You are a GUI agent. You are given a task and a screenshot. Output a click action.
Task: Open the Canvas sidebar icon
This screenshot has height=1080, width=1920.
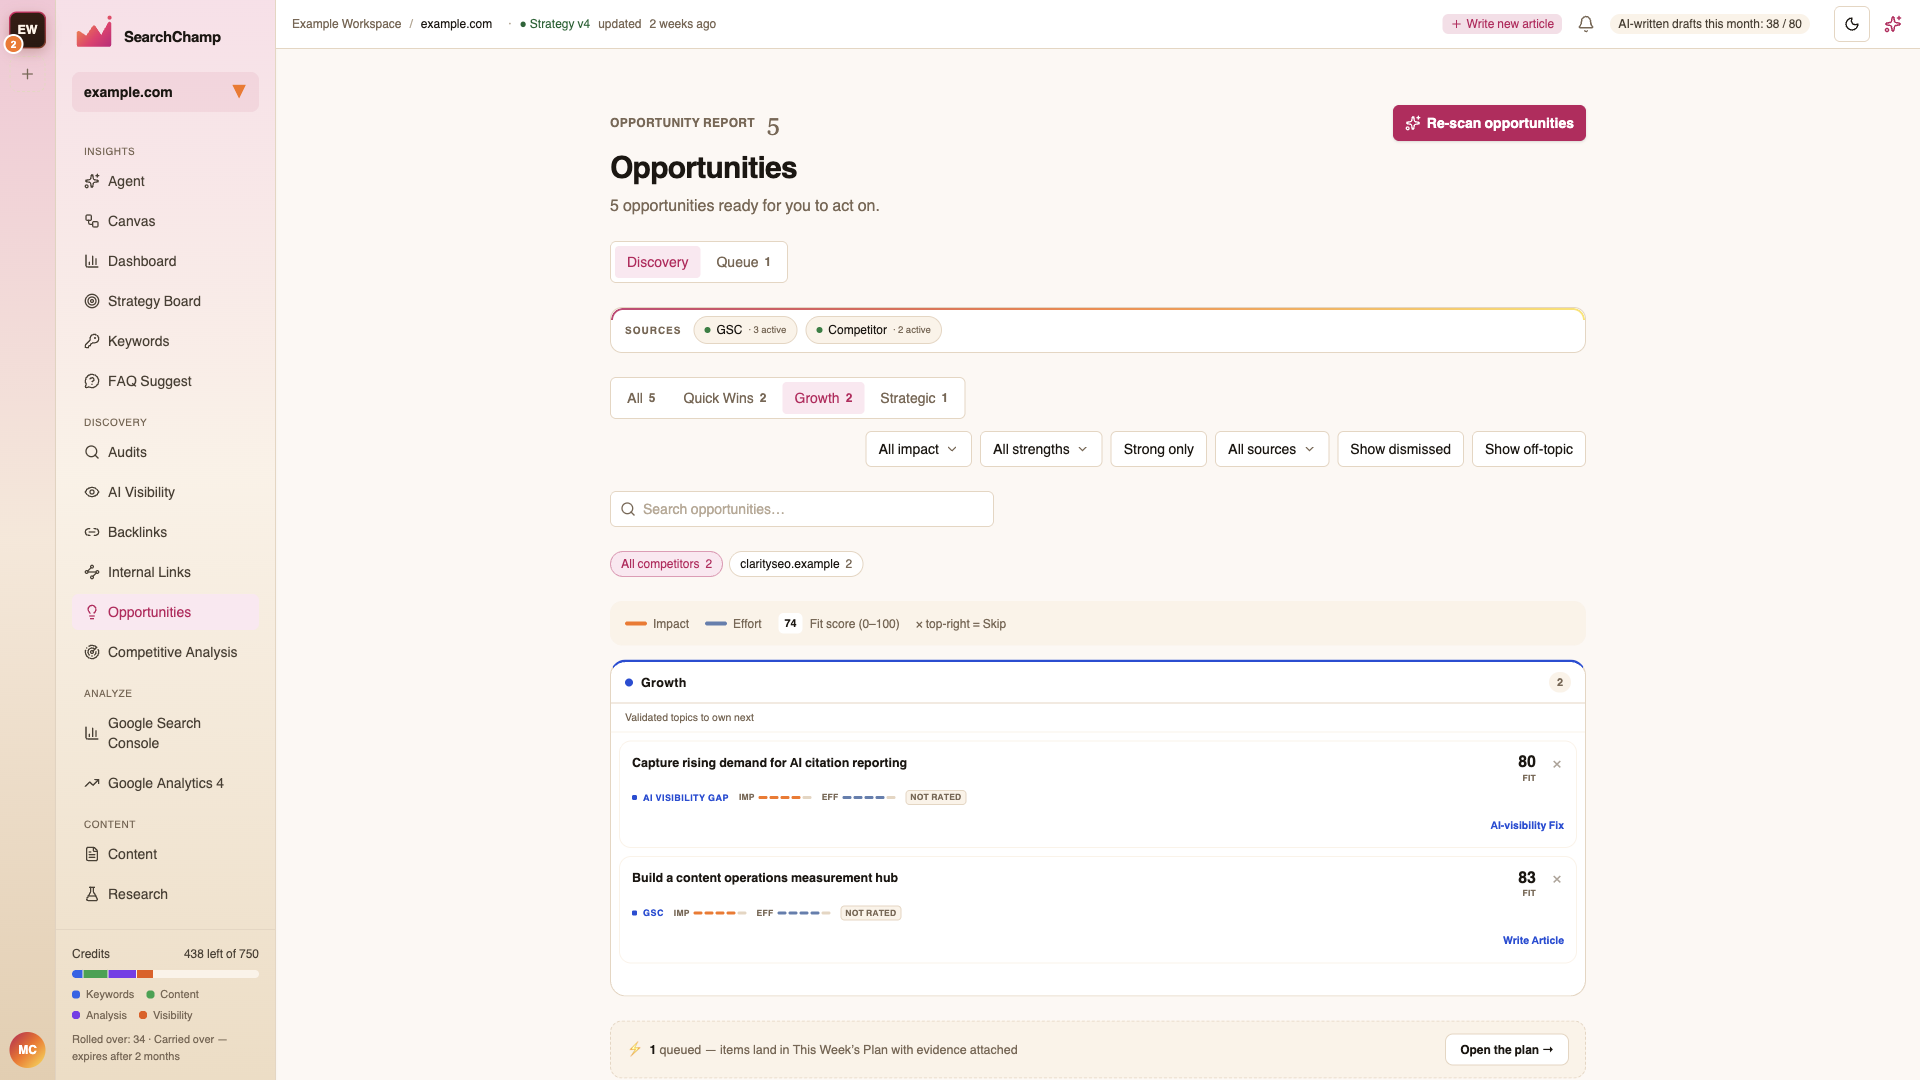92,221
